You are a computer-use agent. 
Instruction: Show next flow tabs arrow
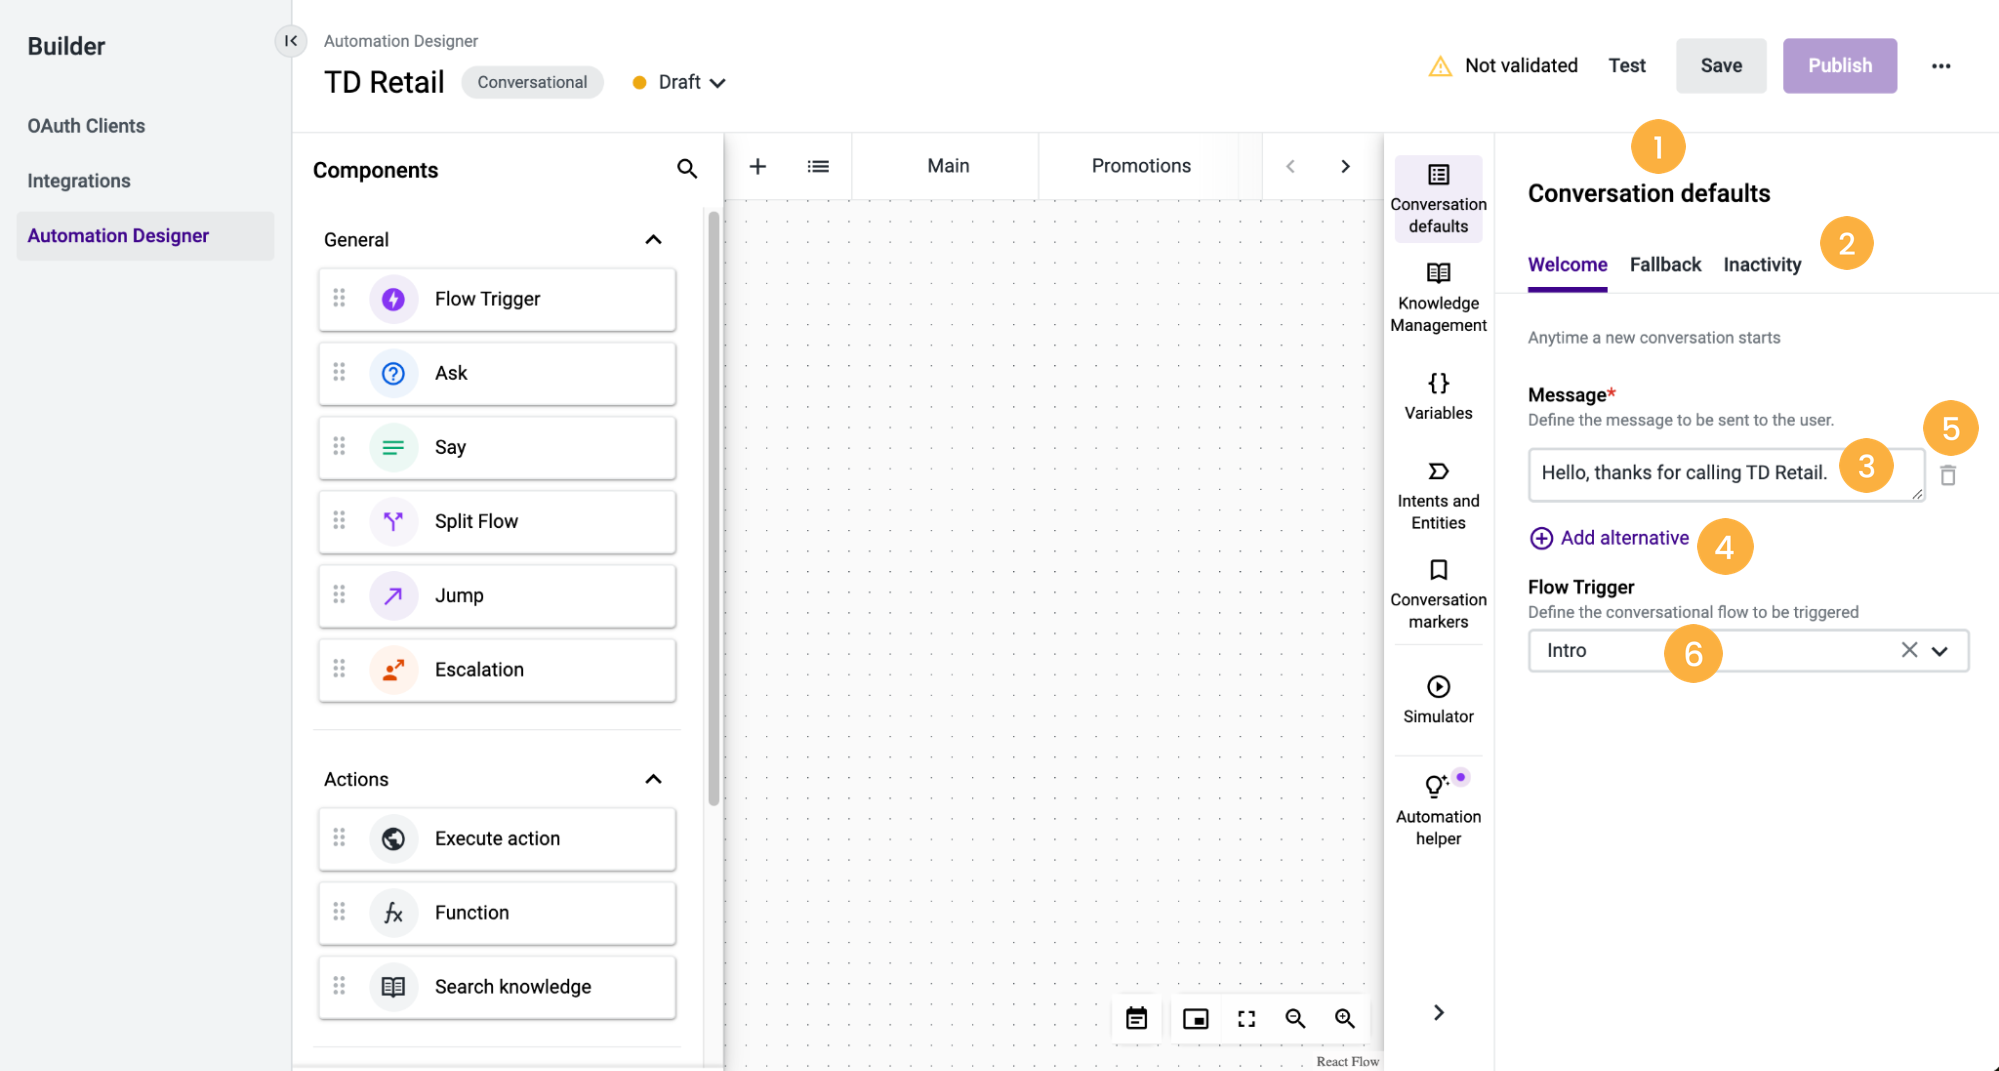click(1345, 166)
